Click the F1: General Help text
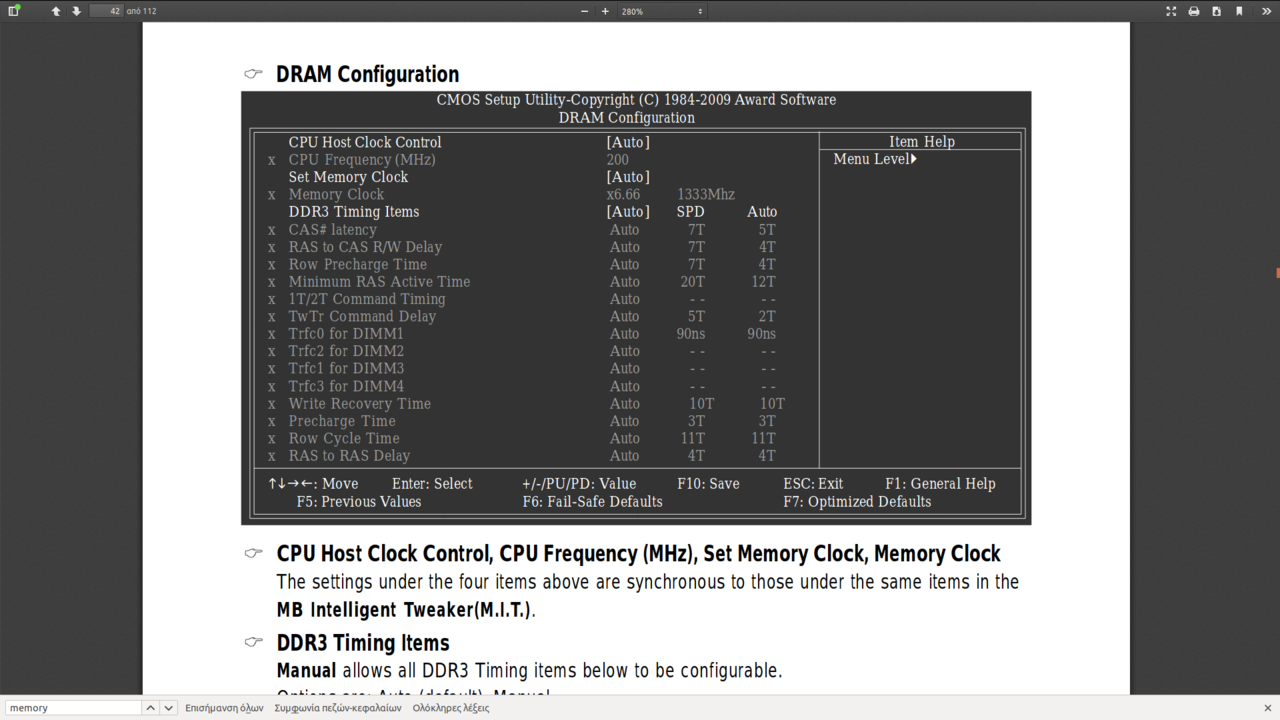The image size is (1280, 720). coord(940,483)
